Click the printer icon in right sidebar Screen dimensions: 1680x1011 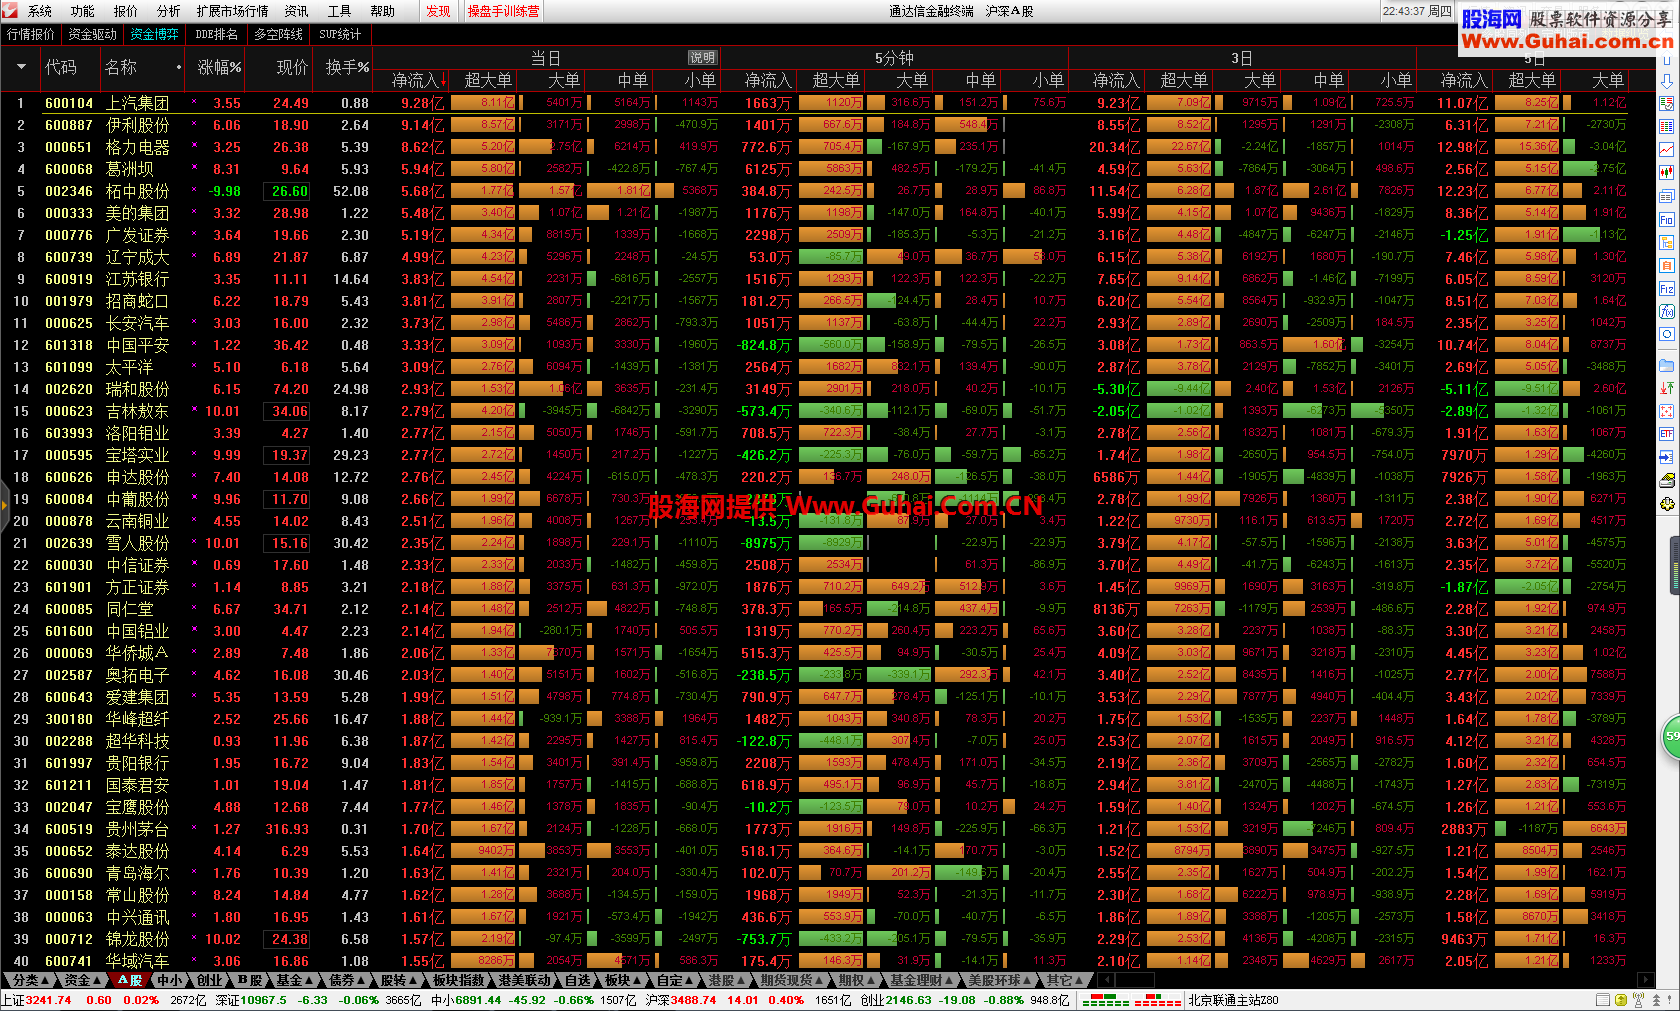pos(1667,480)
